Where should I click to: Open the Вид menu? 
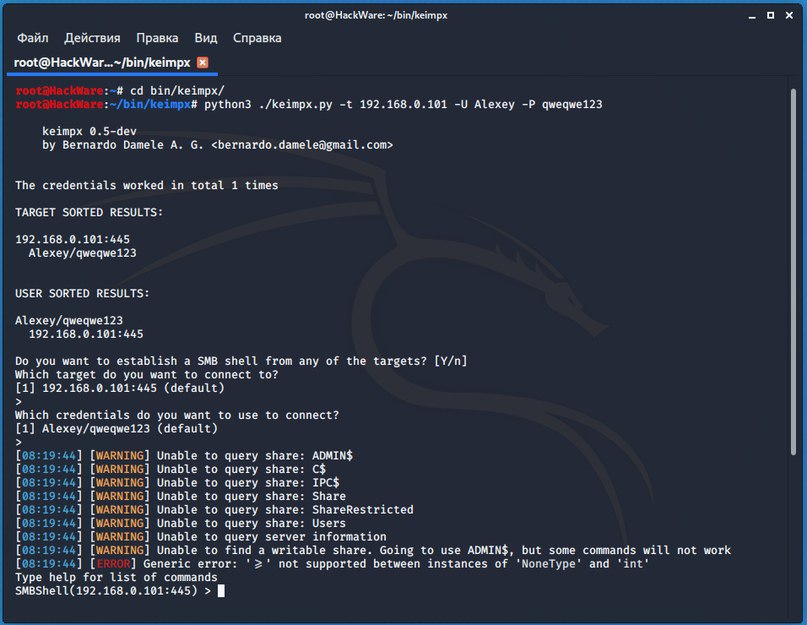tap(205, 38)
